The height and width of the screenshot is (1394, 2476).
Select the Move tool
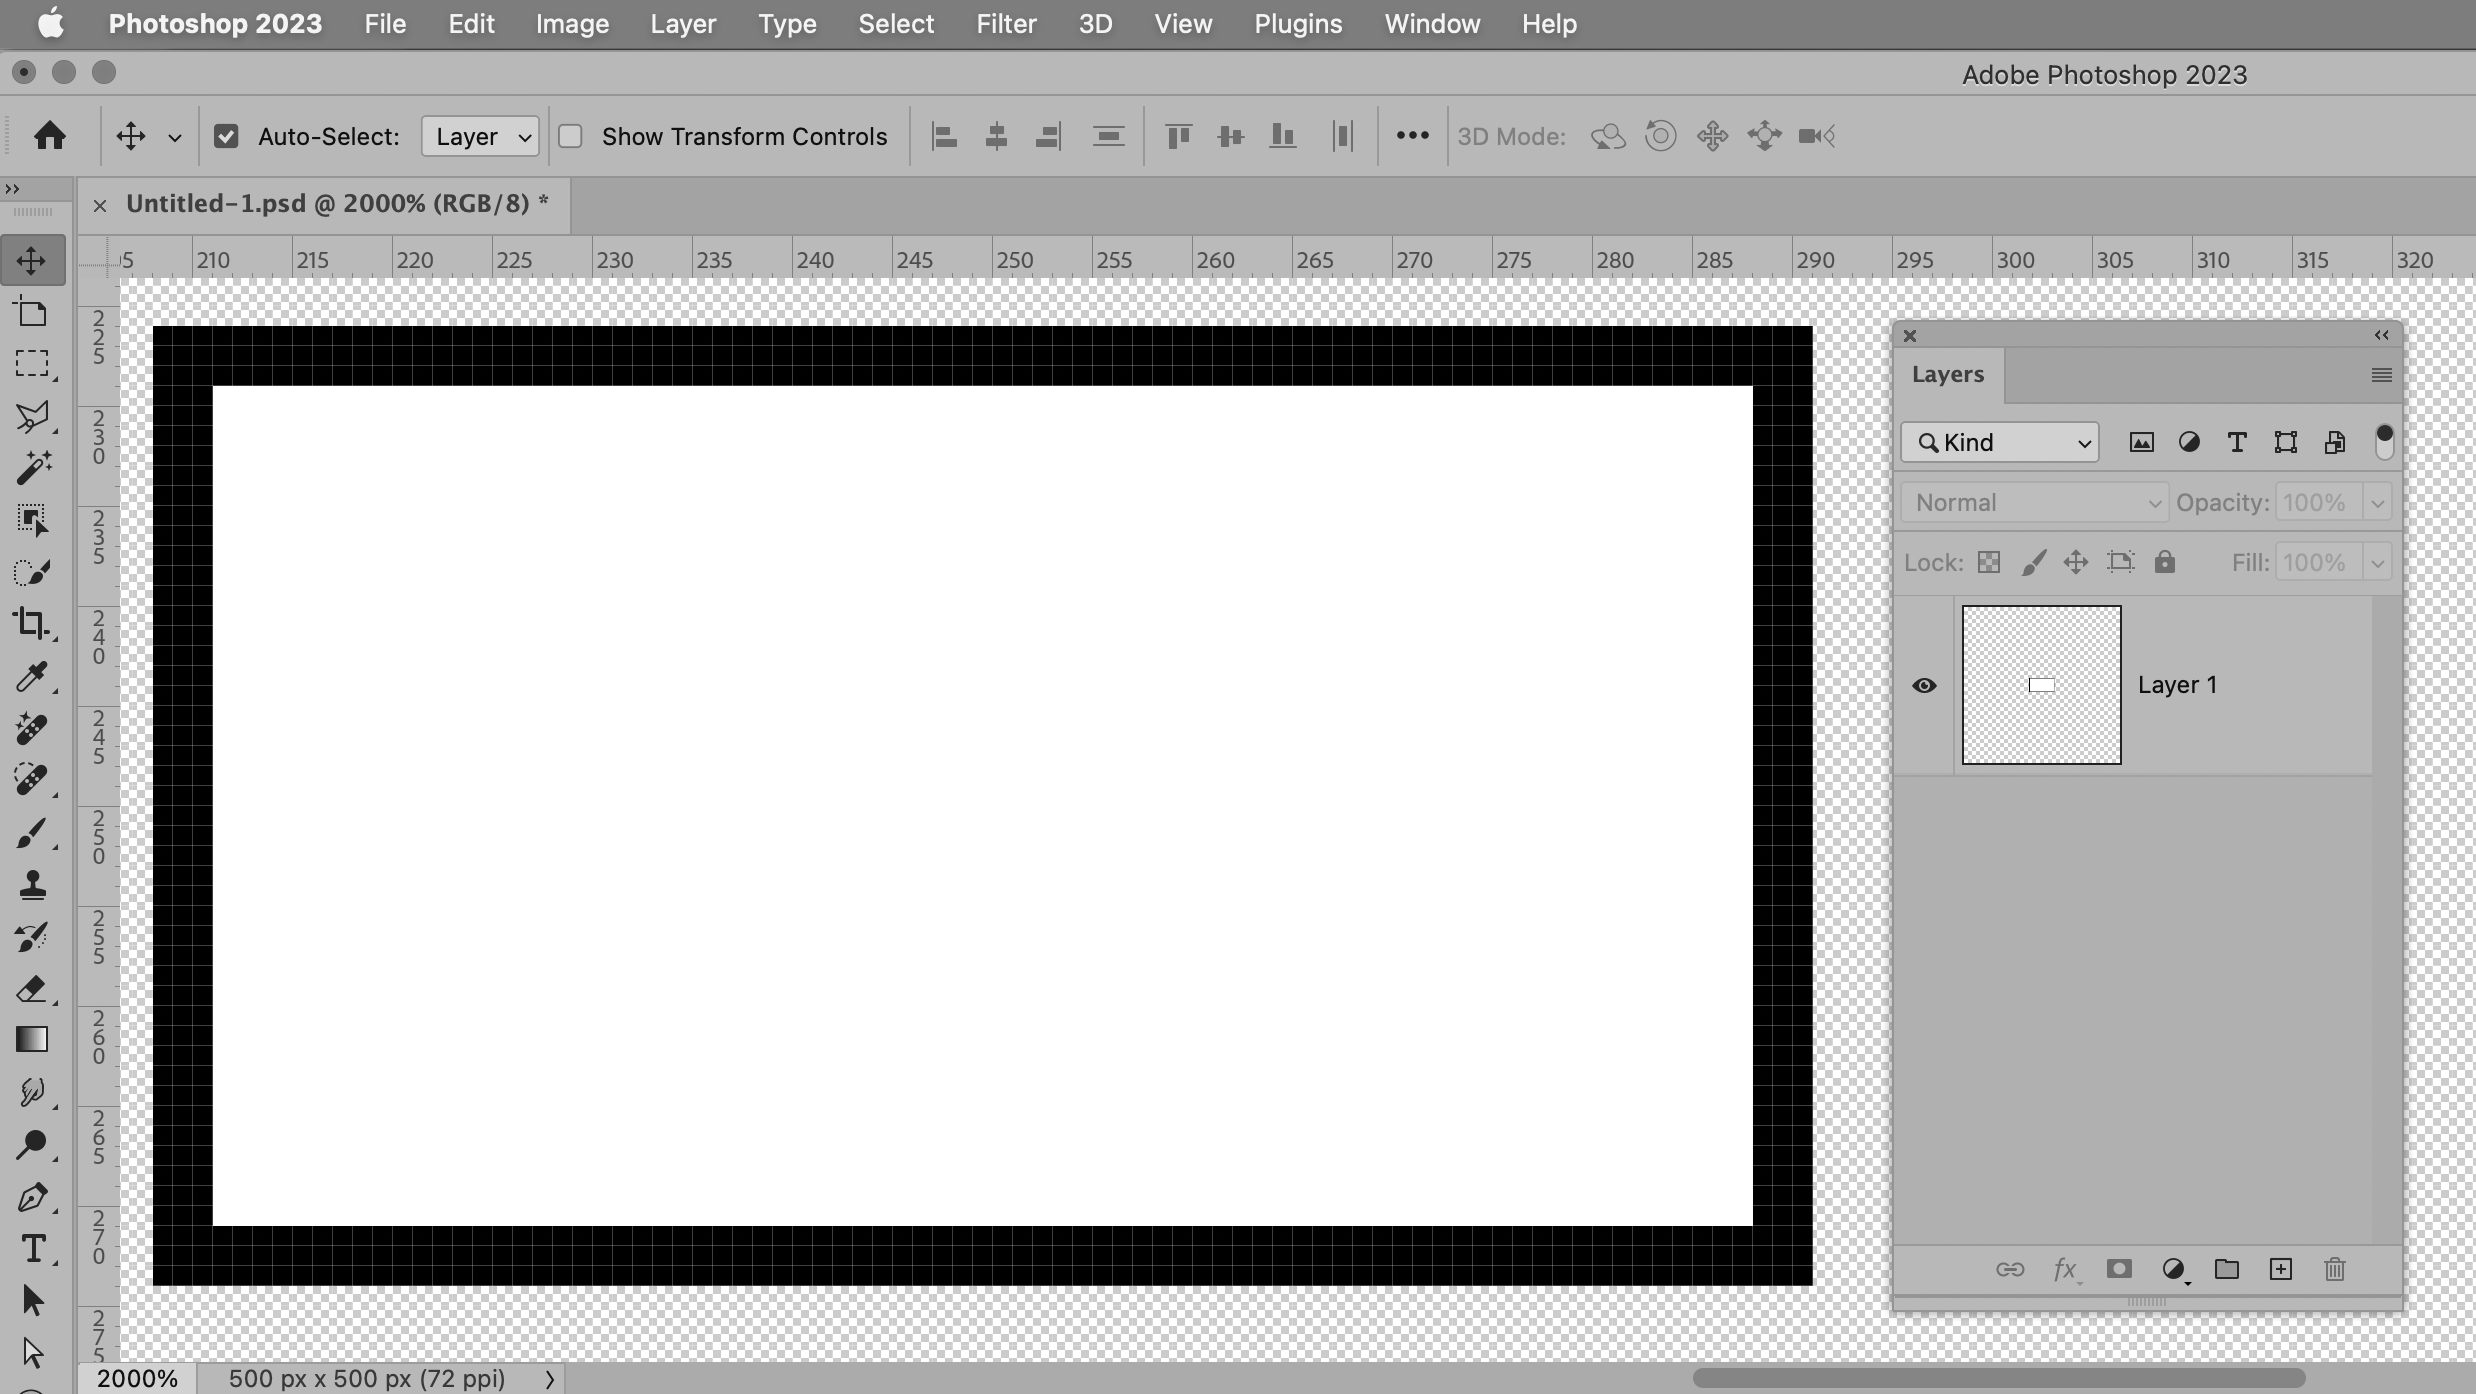(x=33, y=261)
